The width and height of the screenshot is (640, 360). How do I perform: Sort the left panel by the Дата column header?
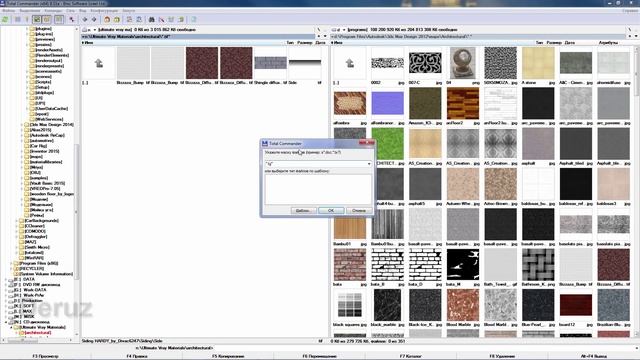click(x=321, y=42)
